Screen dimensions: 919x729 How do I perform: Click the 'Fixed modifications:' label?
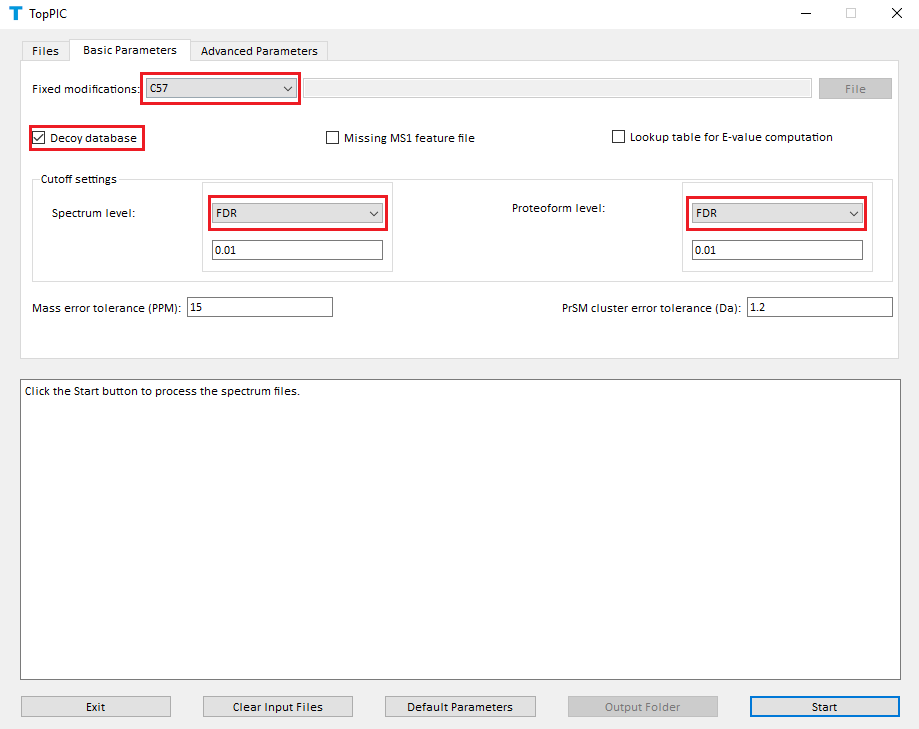[x=86, y=89]
